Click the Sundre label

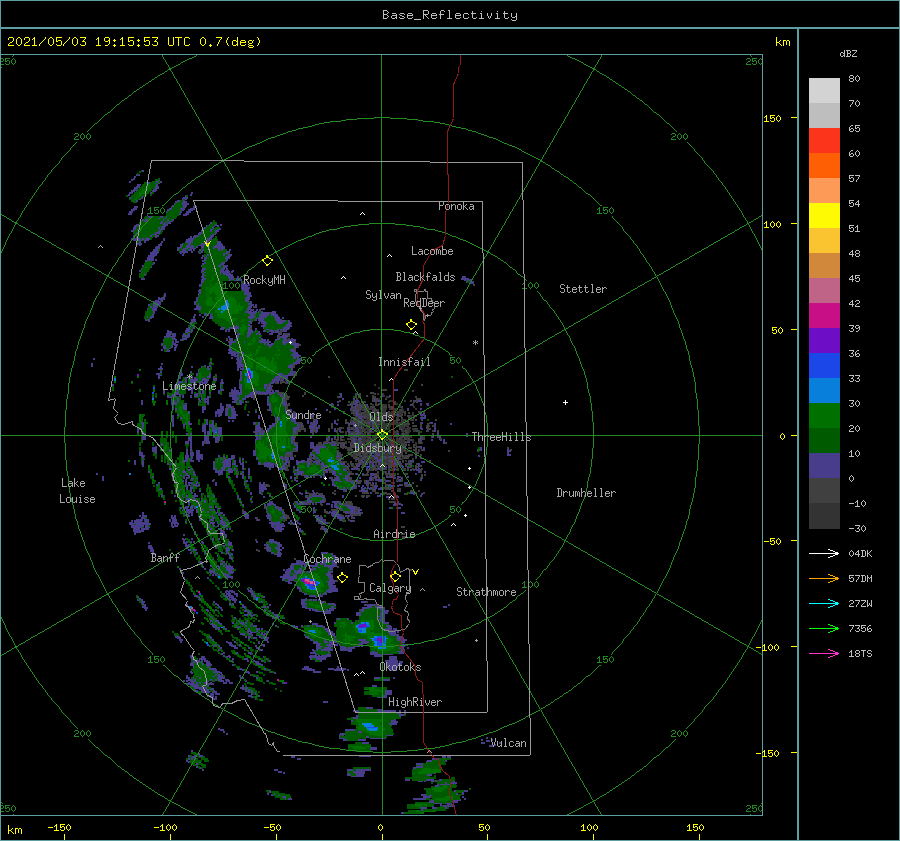coord(304,414)
